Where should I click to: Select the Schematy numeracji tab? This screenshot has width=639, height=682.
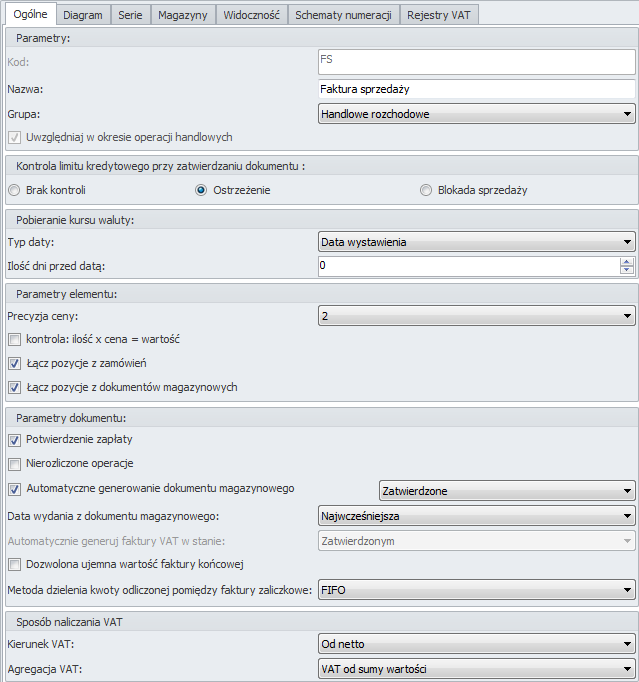tap(343, 15)
